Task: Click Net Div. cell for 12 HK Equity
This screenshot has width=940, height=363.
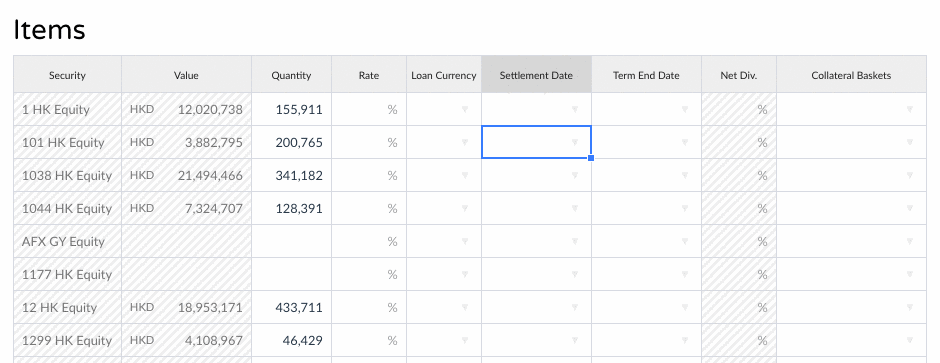Action: point(739,307)
